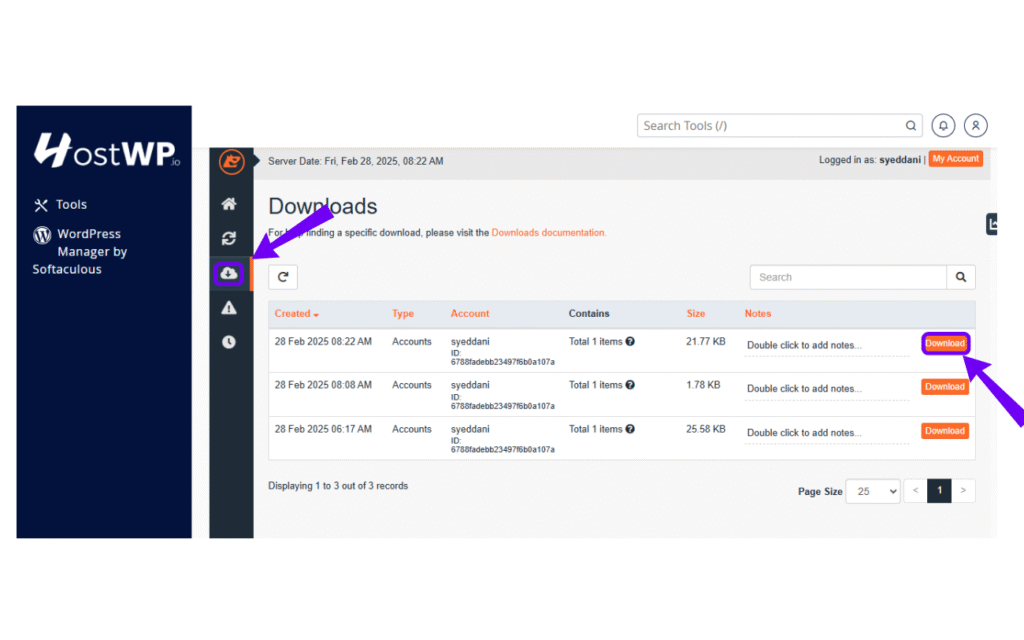This screenshot has width=1024, height=640.
Task: Open the Downloads cloud icon in sidebar
Action: 229,273
